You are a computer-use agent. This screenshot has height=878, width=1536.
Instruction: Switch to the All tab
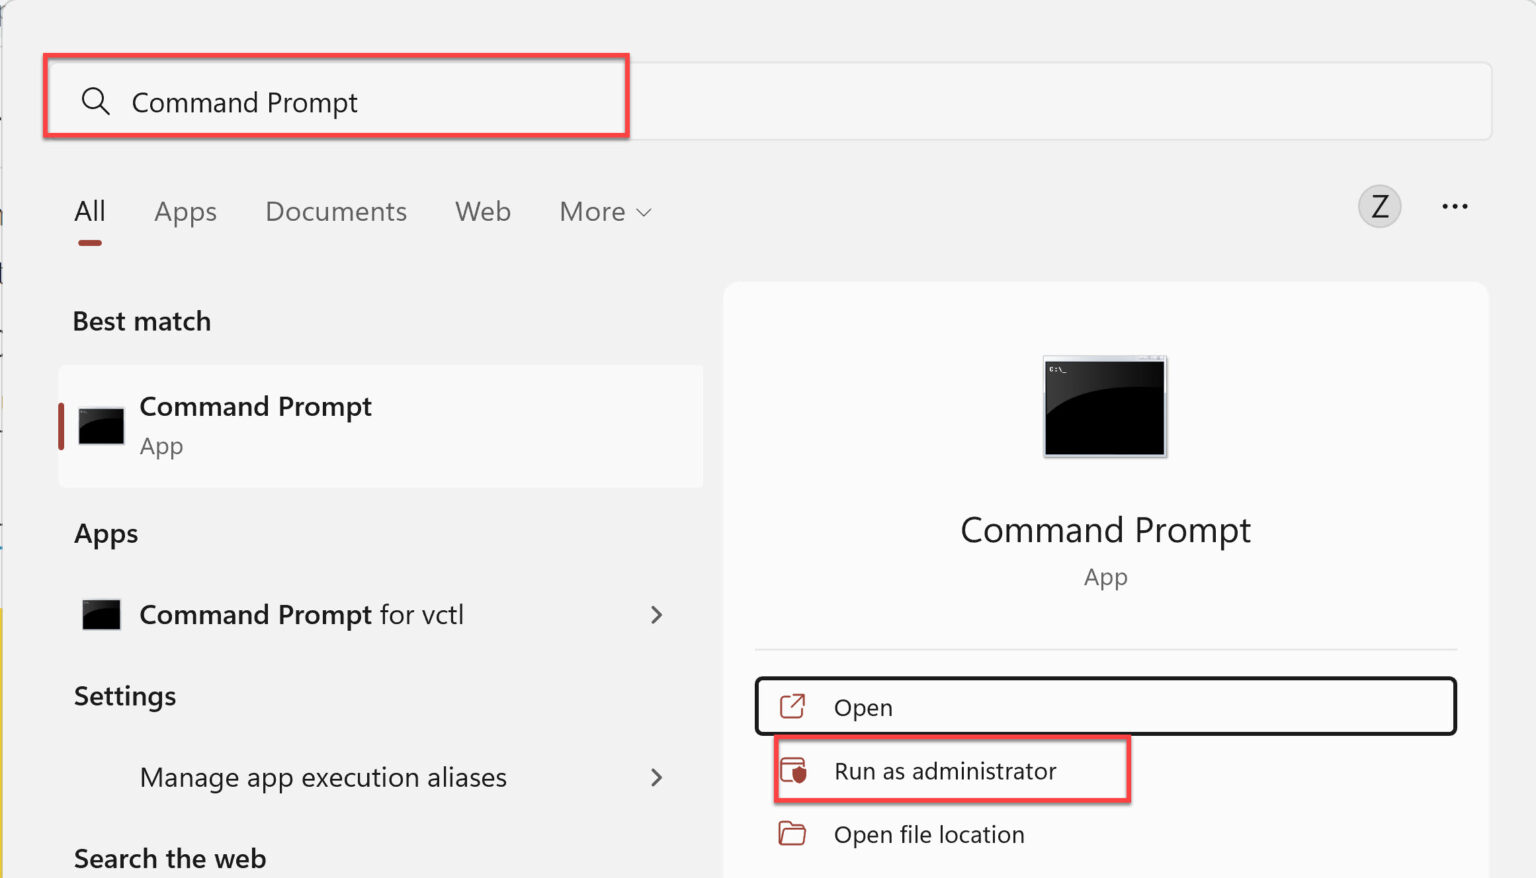90,211
